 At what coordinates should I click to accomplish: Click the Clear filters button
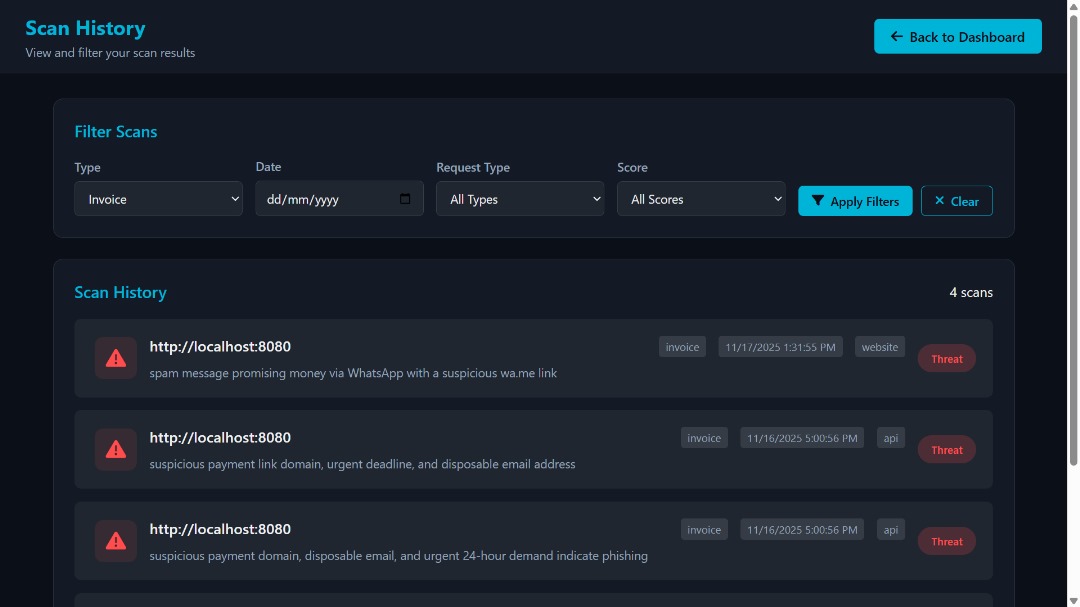pos(957,201)
